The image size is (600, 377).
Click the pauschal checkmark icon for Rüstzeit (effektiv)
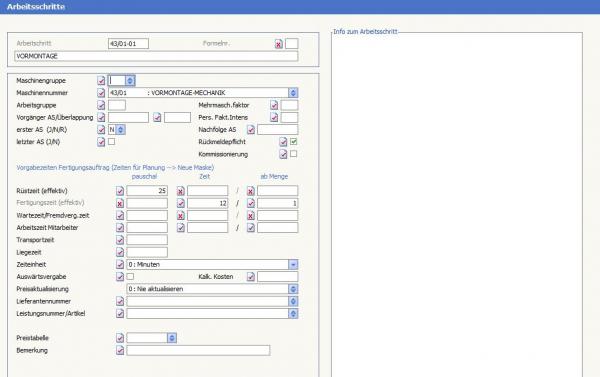tap(120, 191)
